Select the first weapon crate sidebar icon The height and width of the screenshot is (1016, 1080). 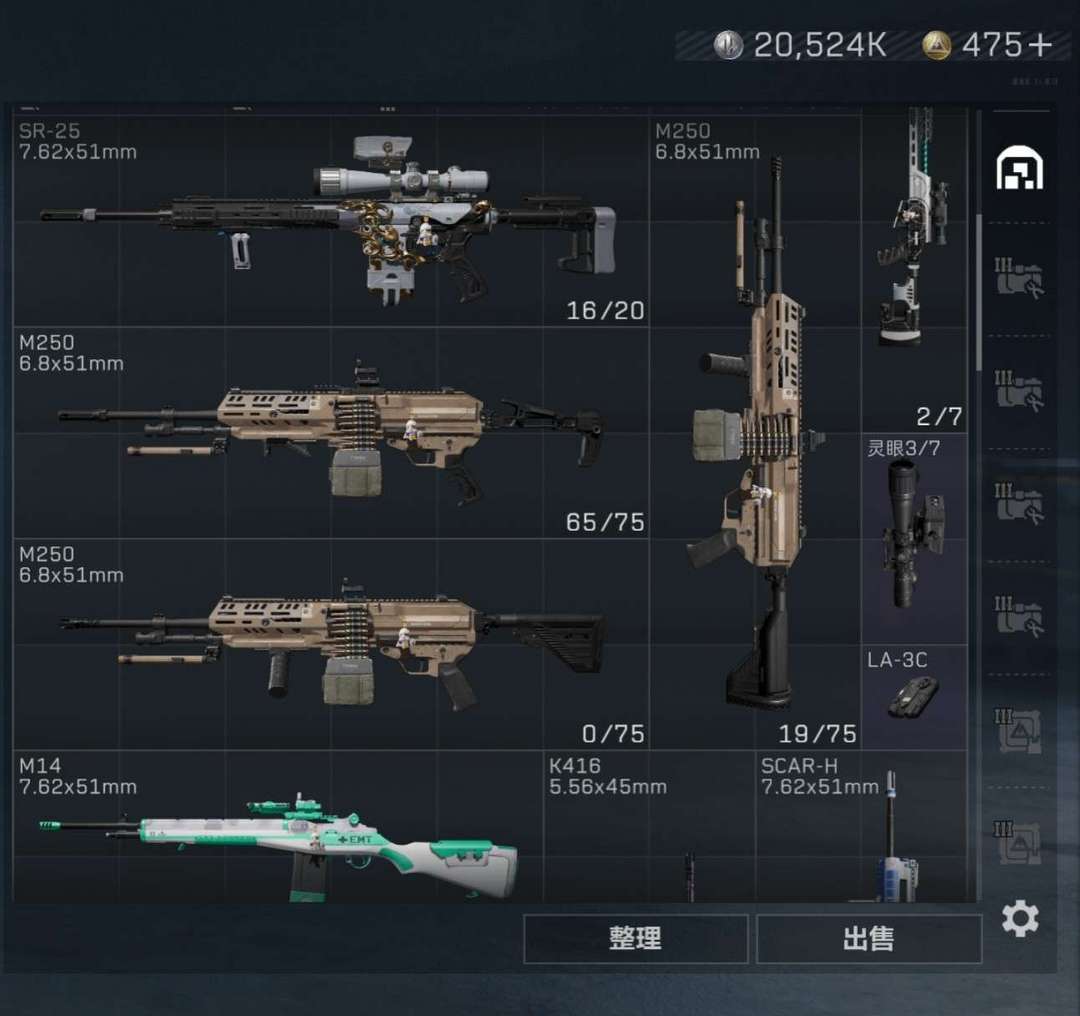1019,278
